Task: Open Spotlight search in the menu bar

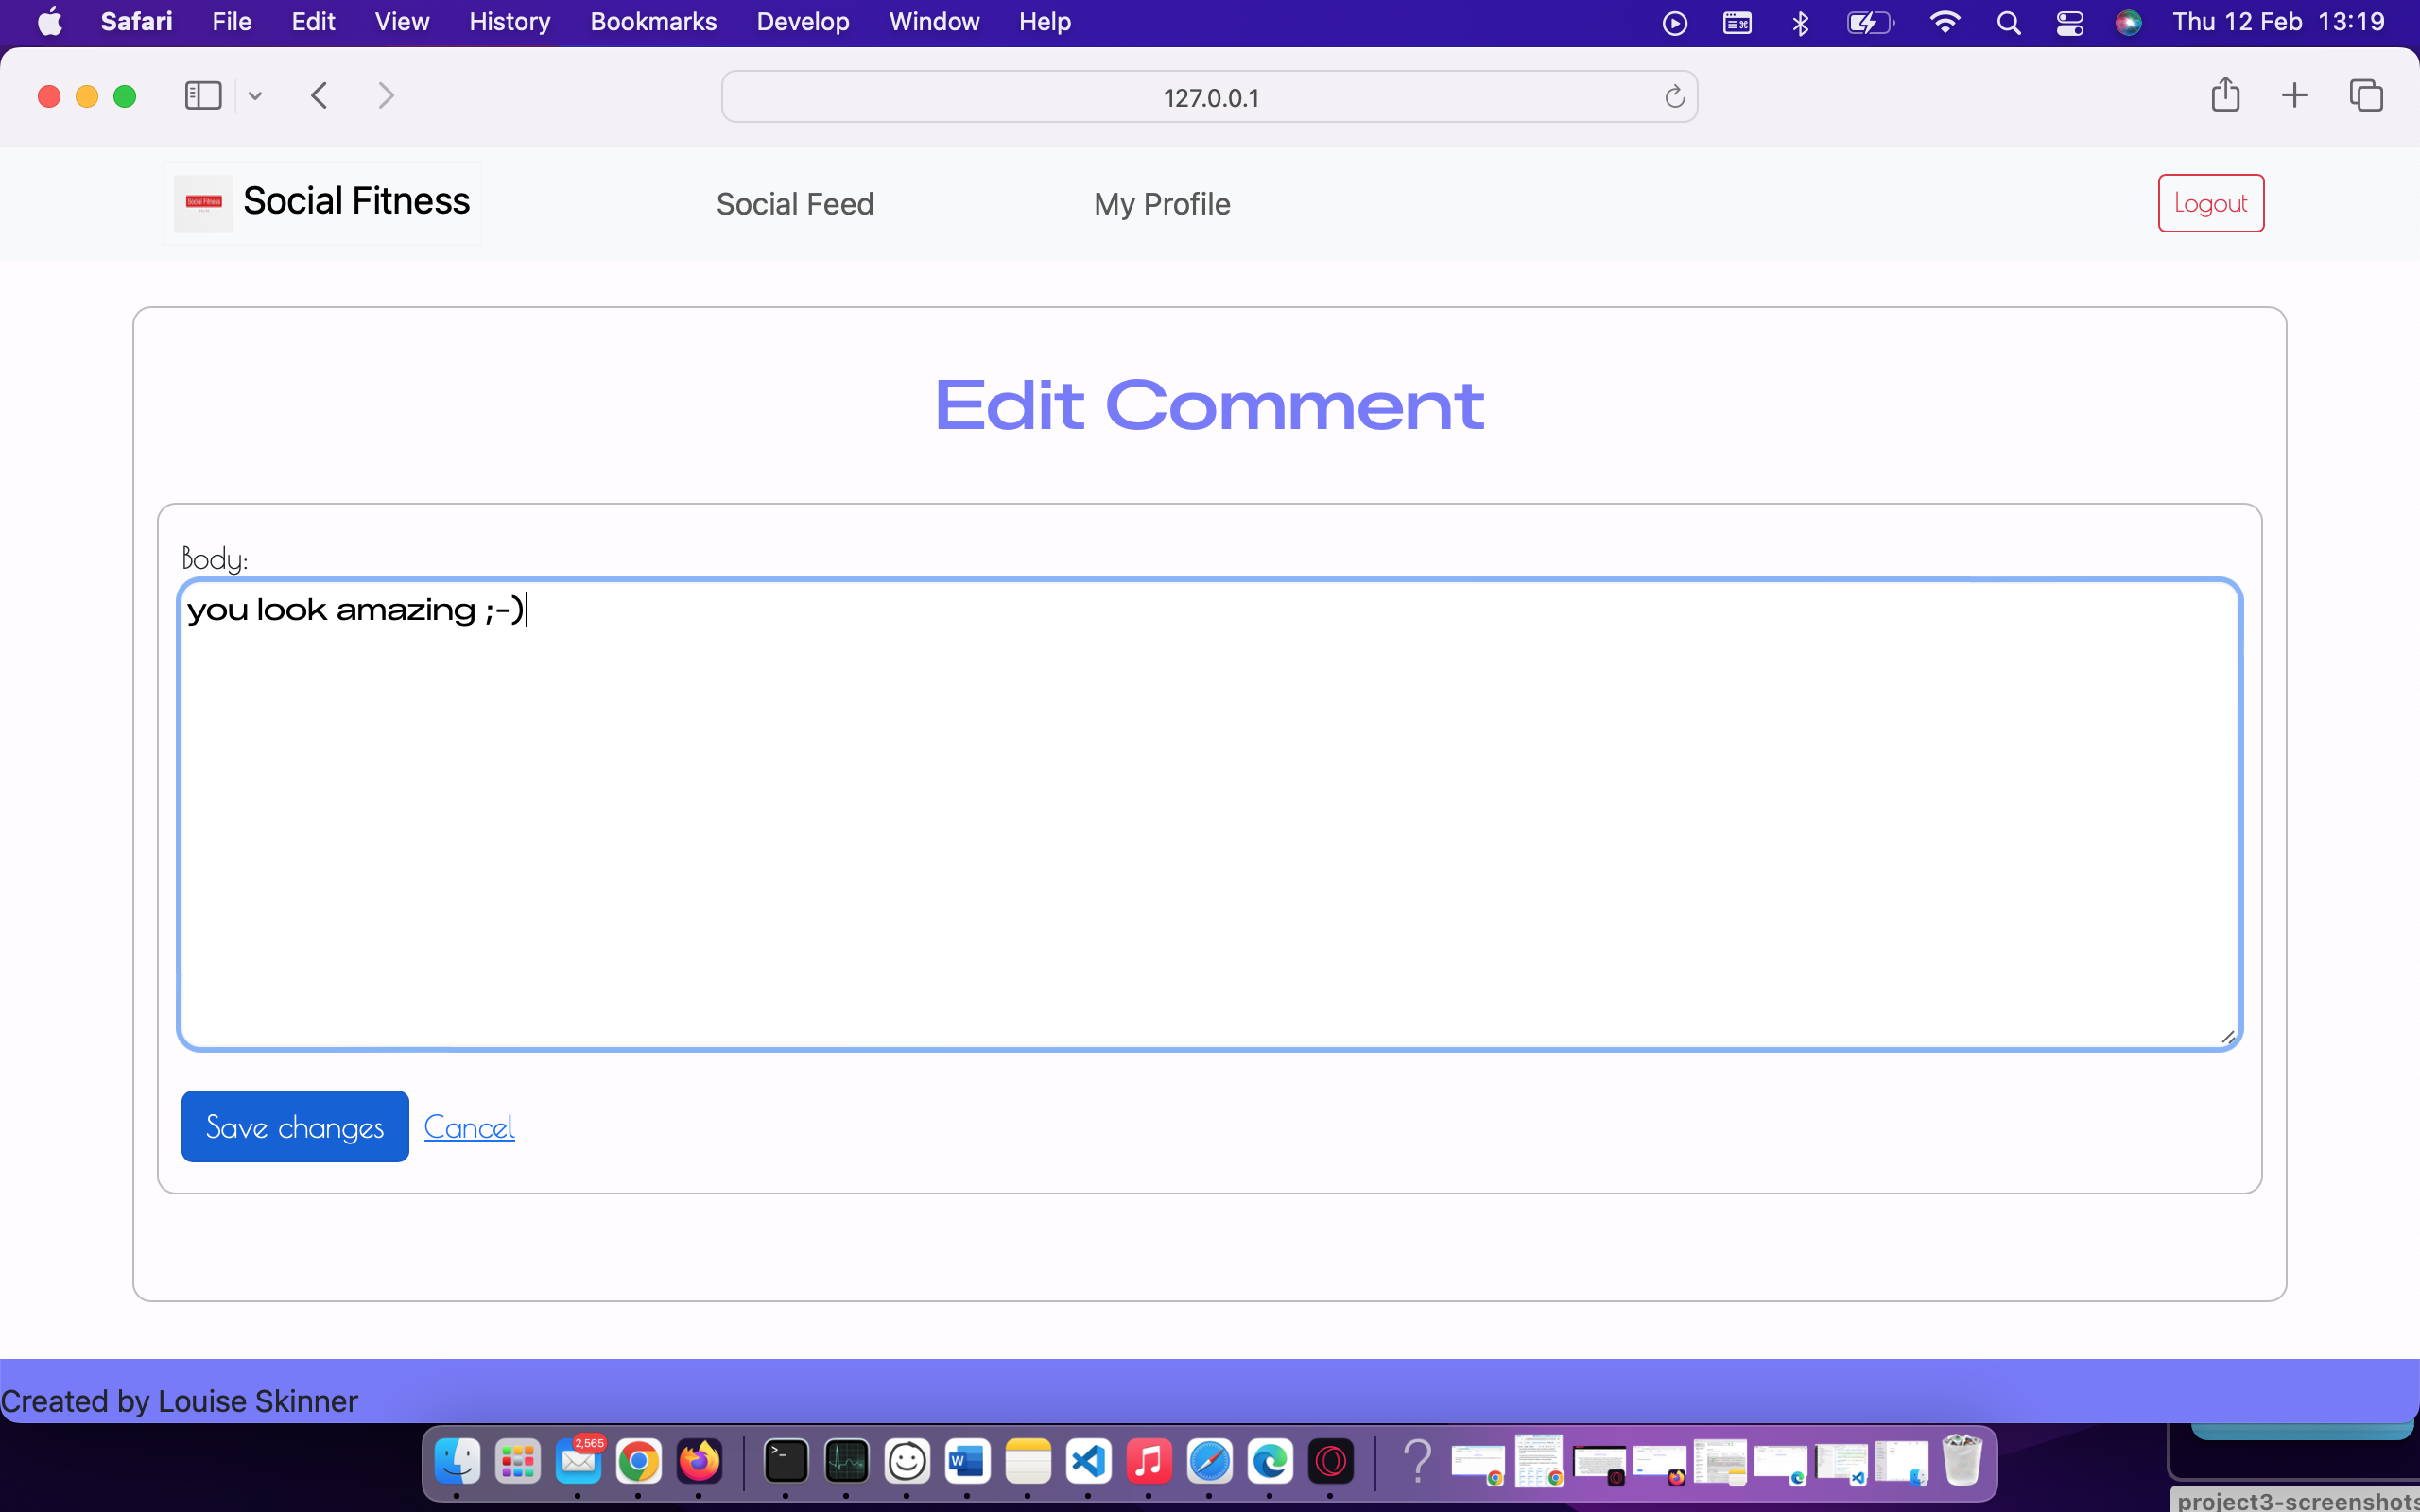Action: pos(2010,21)
